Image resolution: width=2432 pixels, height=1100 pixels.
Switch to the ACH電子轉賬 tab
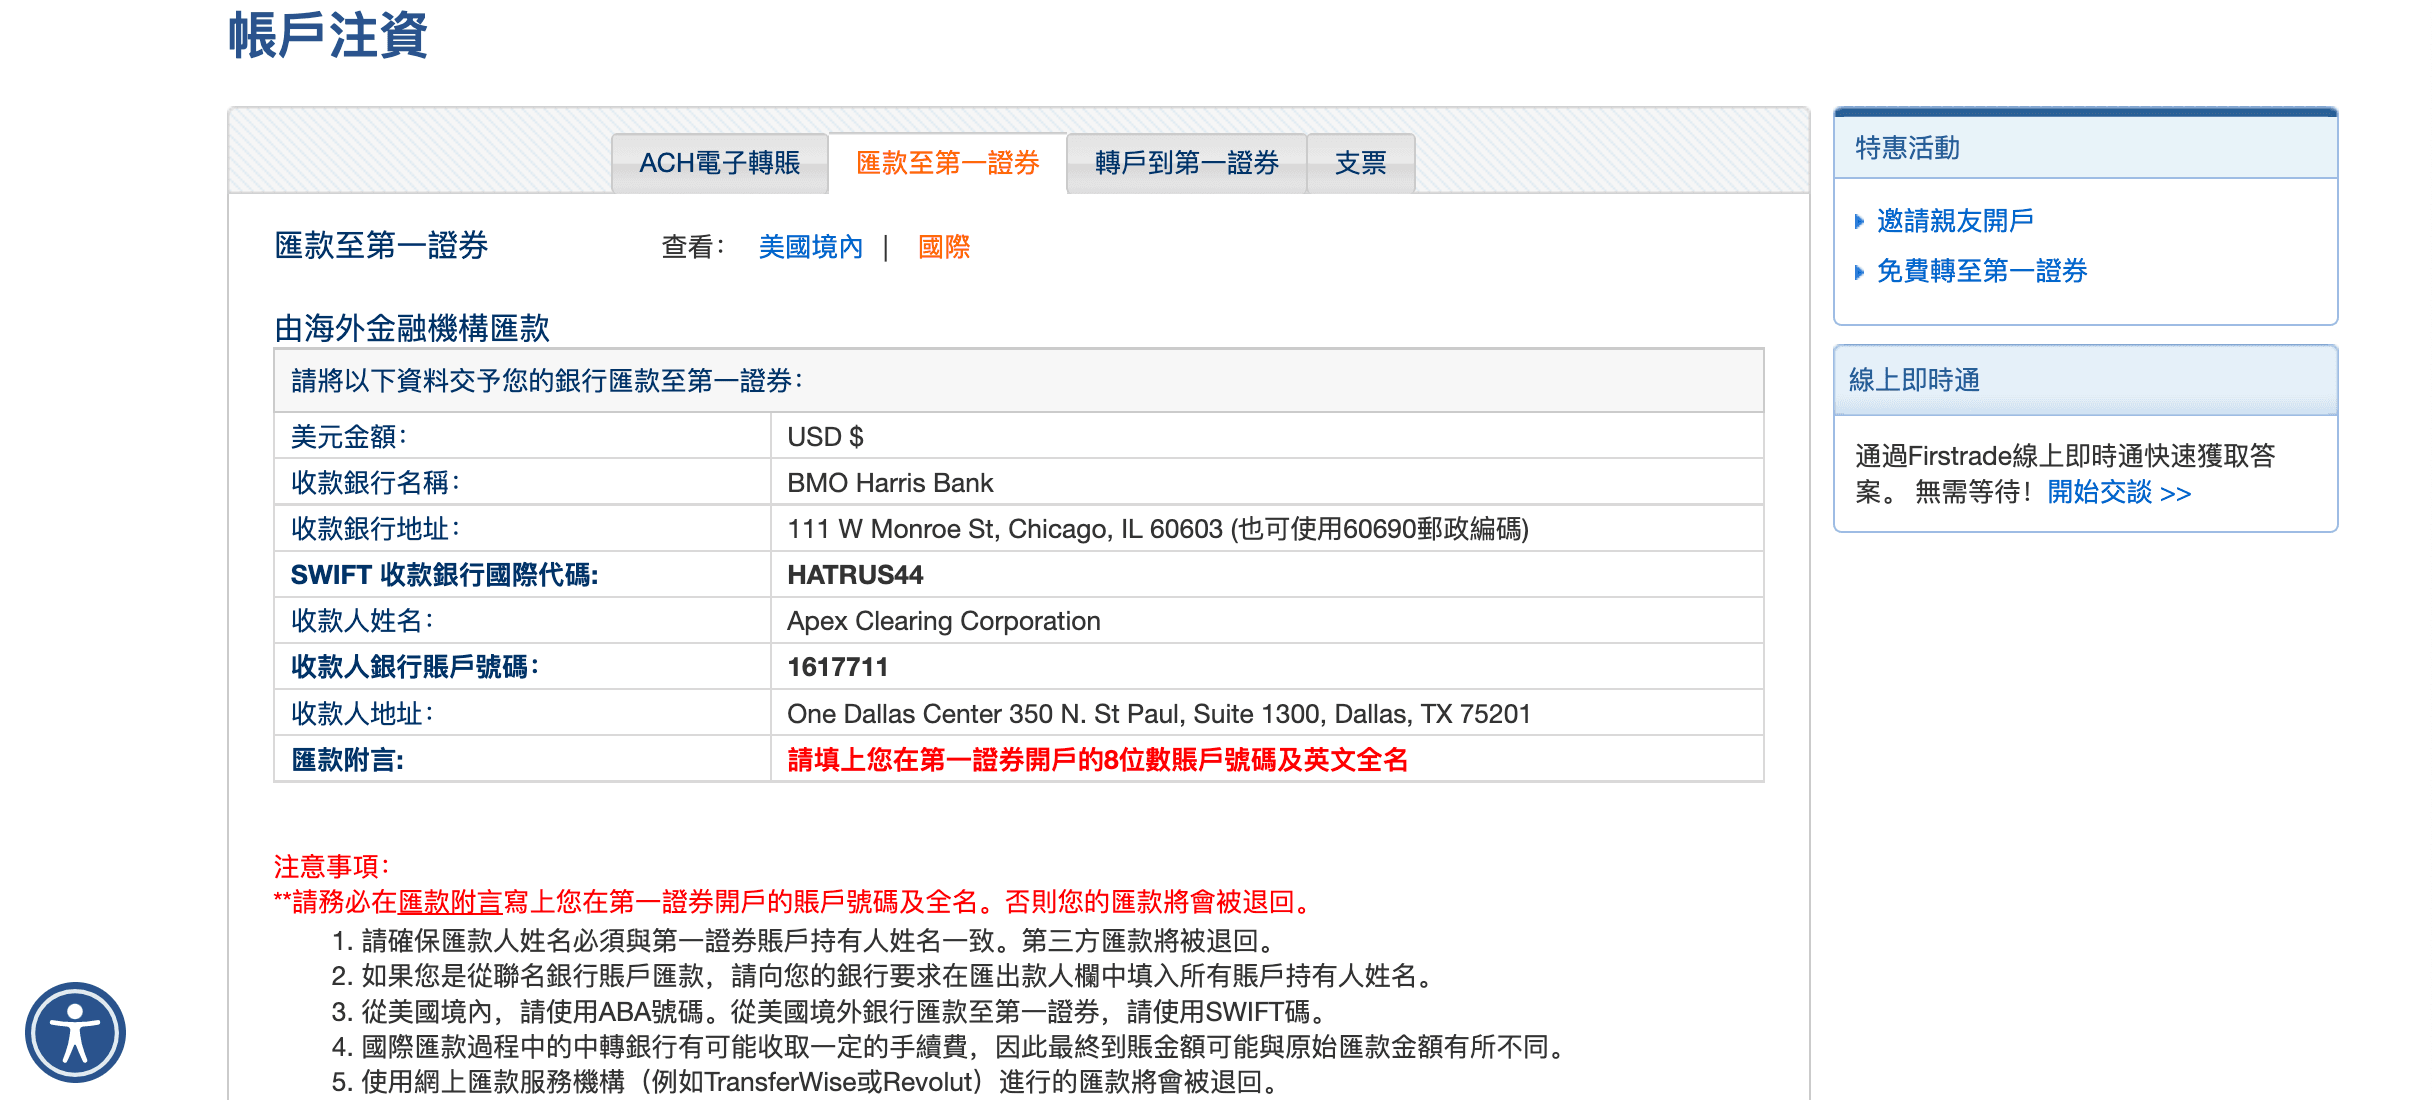coord(720,163)
